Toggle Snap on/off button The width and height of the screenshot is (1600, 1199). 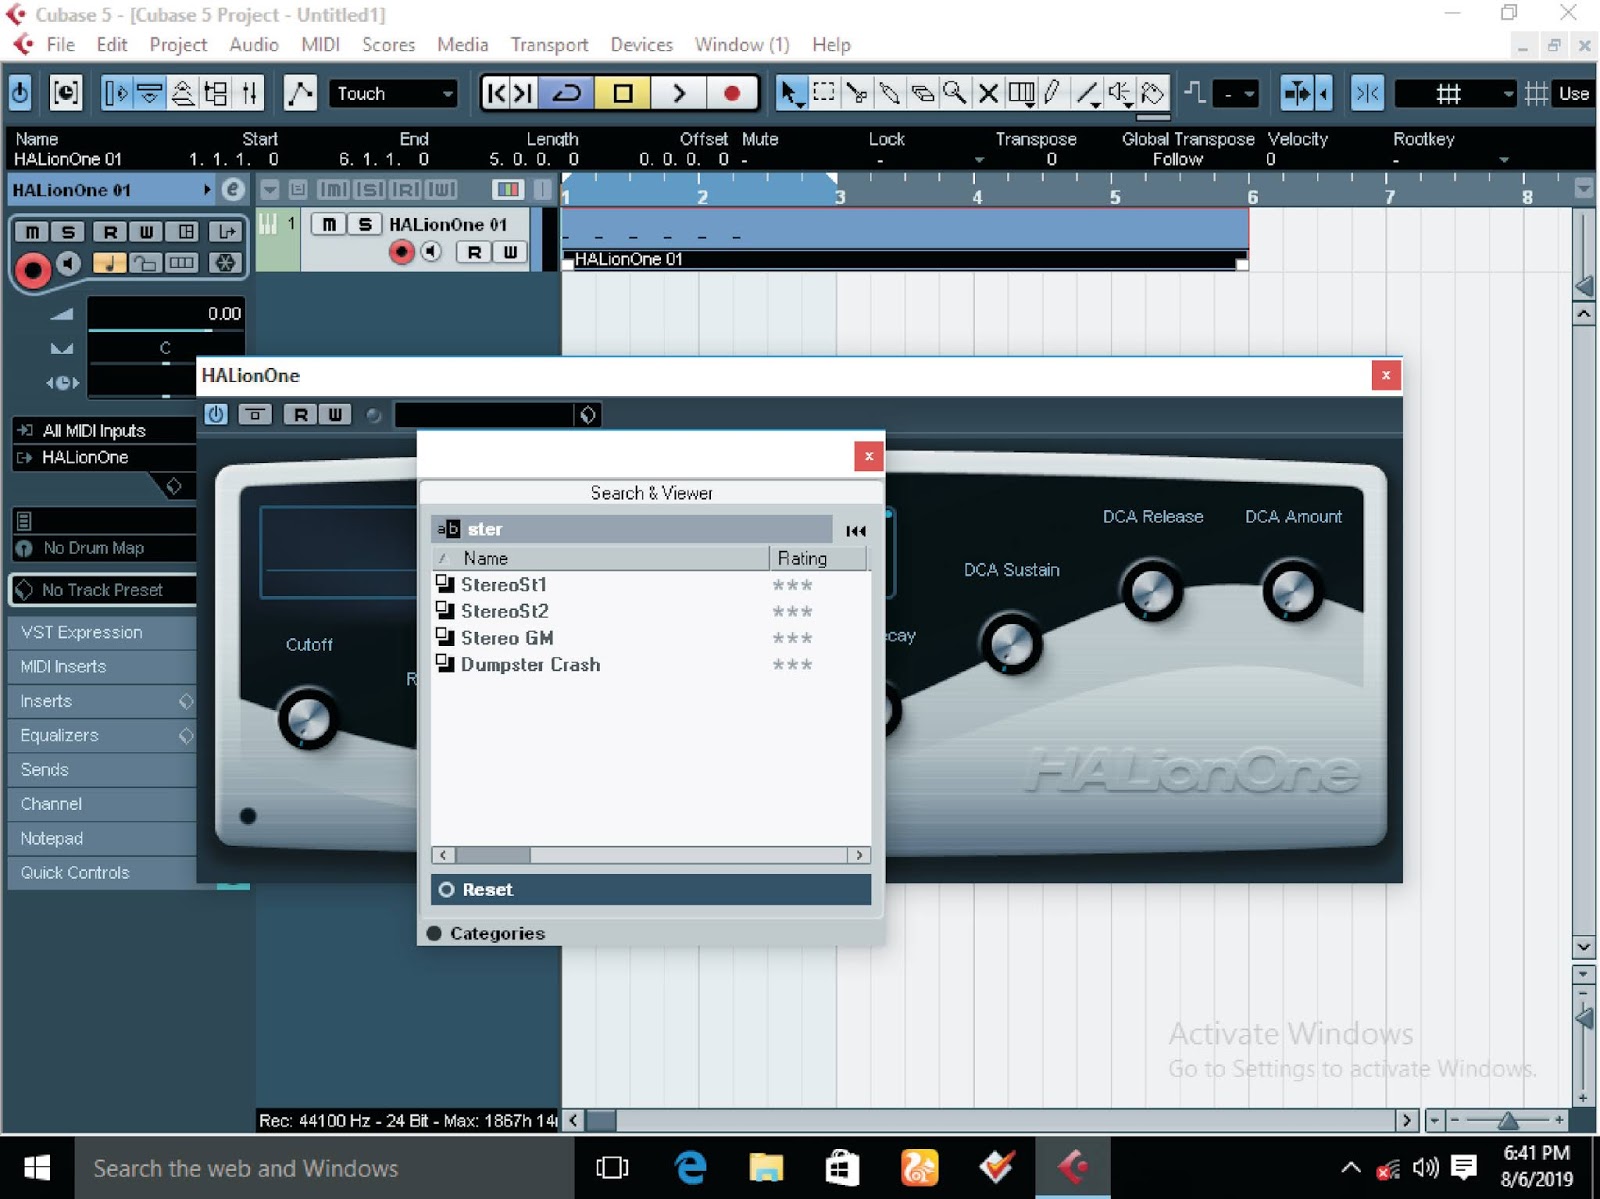coord(1367,93)
